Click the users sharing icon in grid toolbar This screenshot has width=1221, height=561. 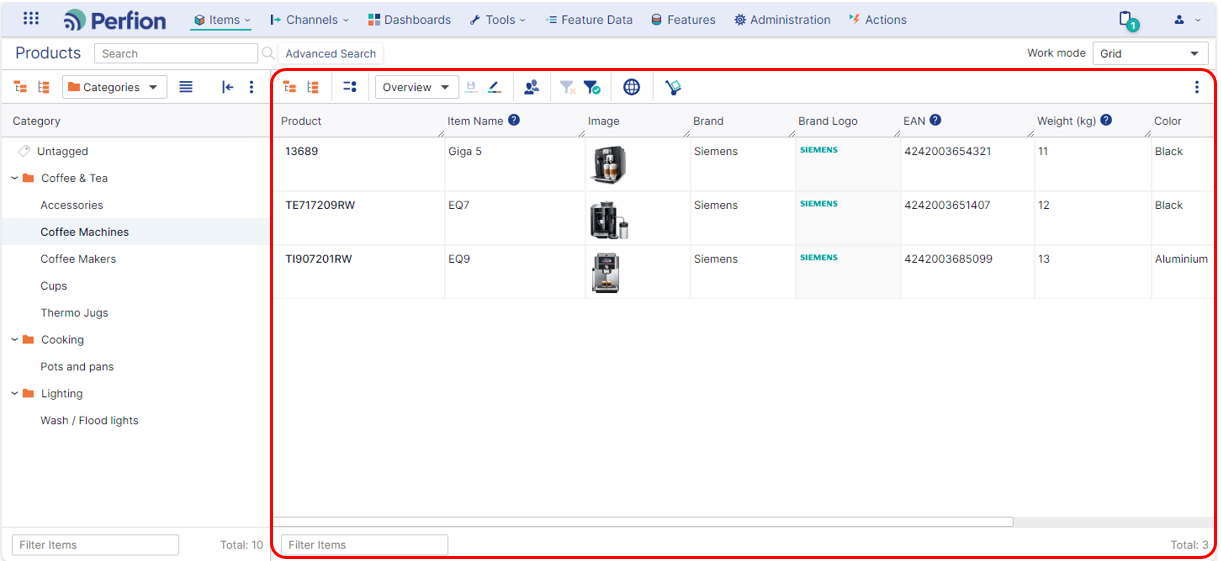(531, 87)
